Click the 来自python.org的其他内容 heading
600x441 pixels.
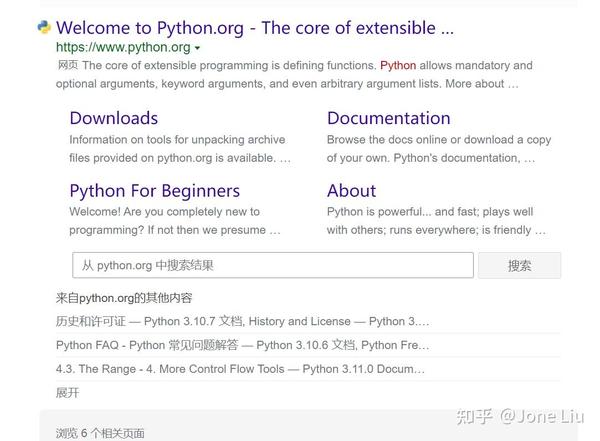point(124,298)
